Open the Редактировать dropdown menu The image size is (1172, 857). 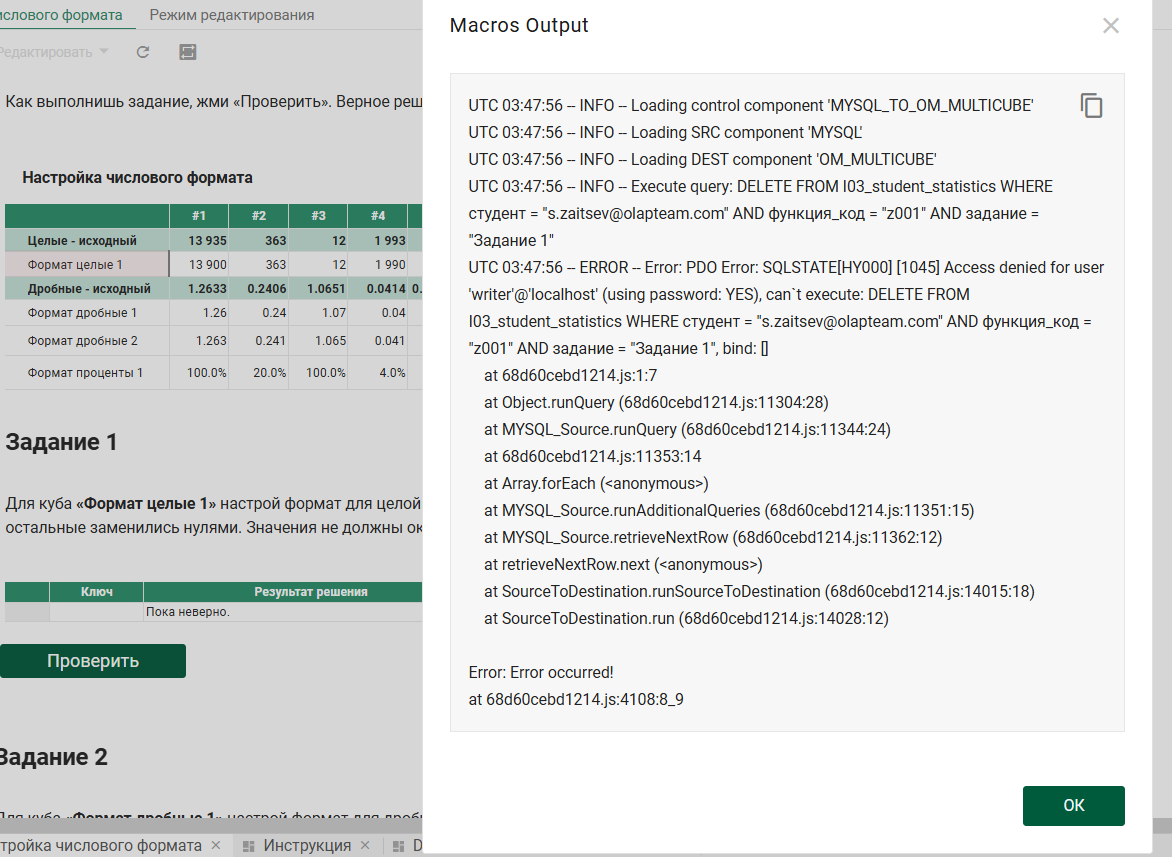click(55, 52)
